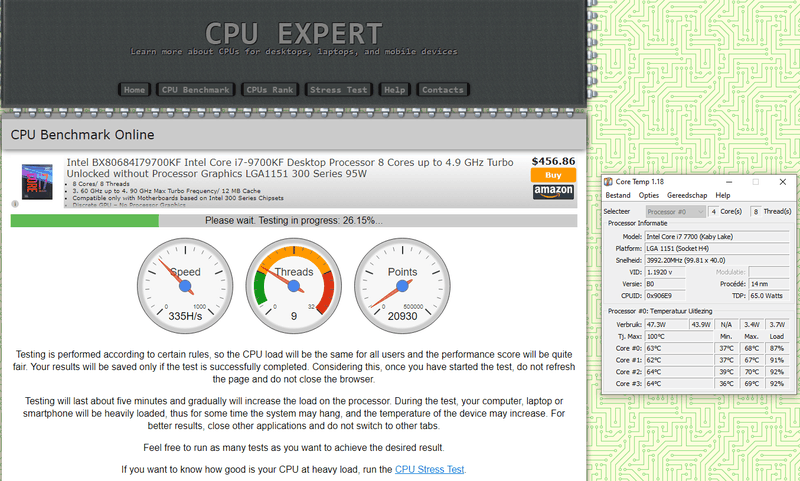Click the Versie value B0
Screen dimensions: 800x481
click(665, 284)
